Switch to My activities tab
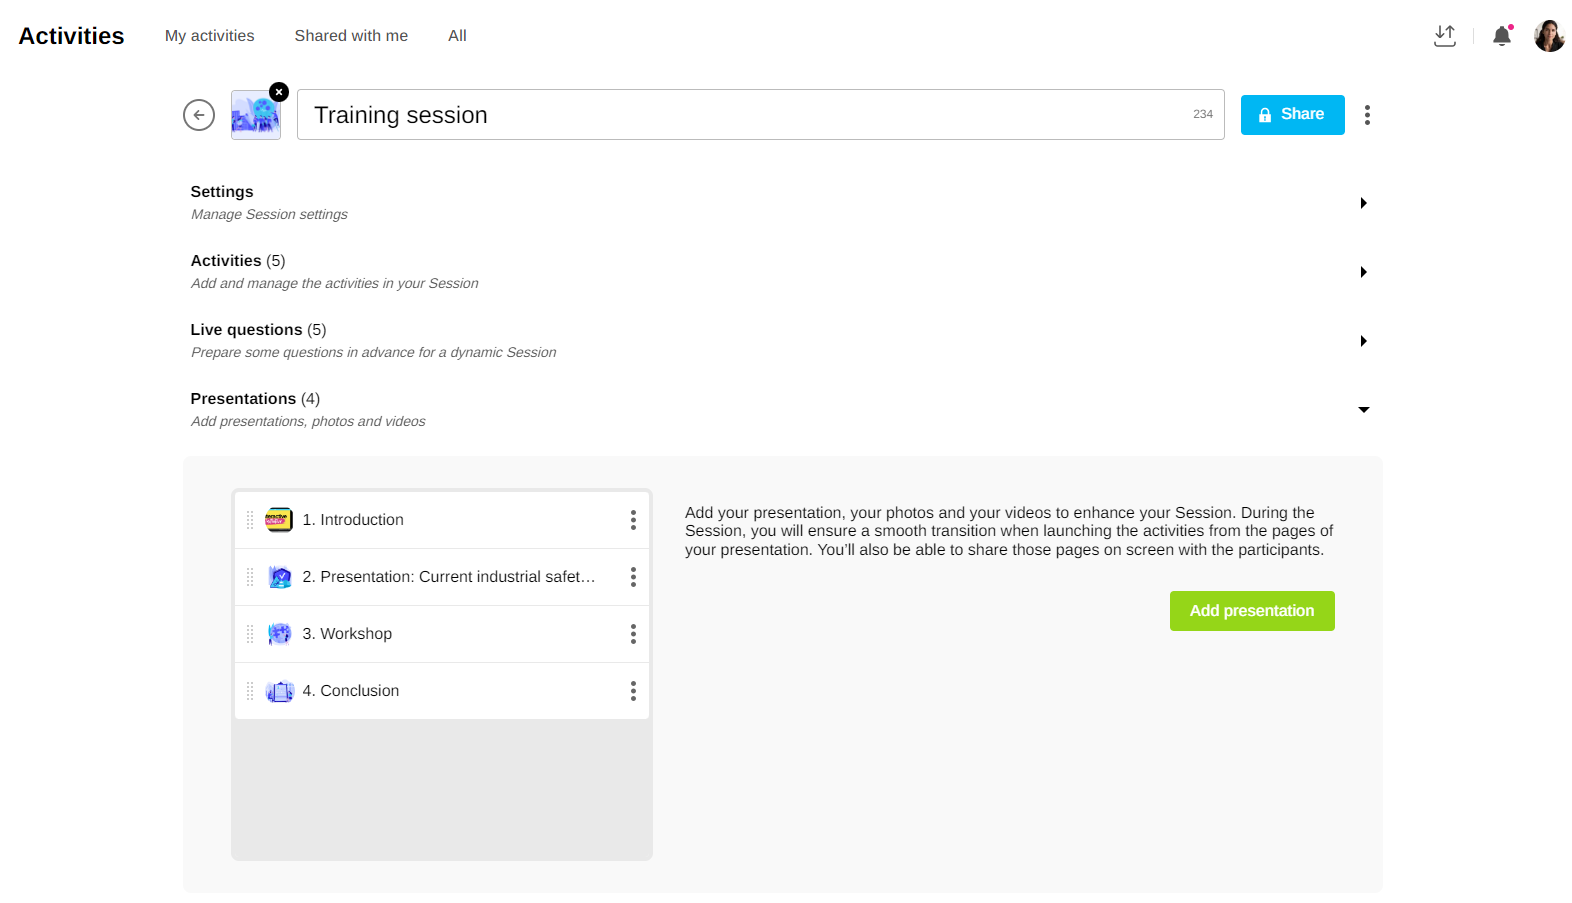This screenshot has height=903, width=1572. 209,36
